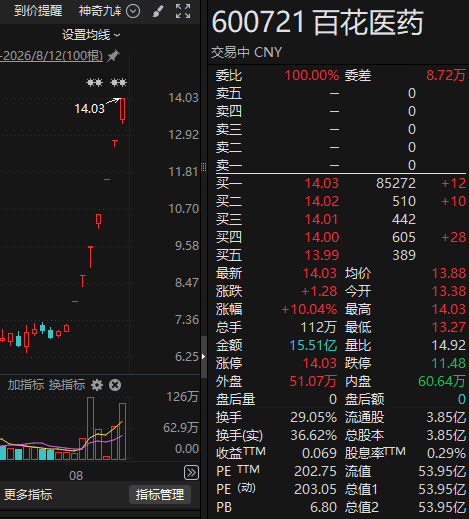Screen dimensions: 469x519
Task: Click the panel divider grip handle
Action: [x=204, y=167]
